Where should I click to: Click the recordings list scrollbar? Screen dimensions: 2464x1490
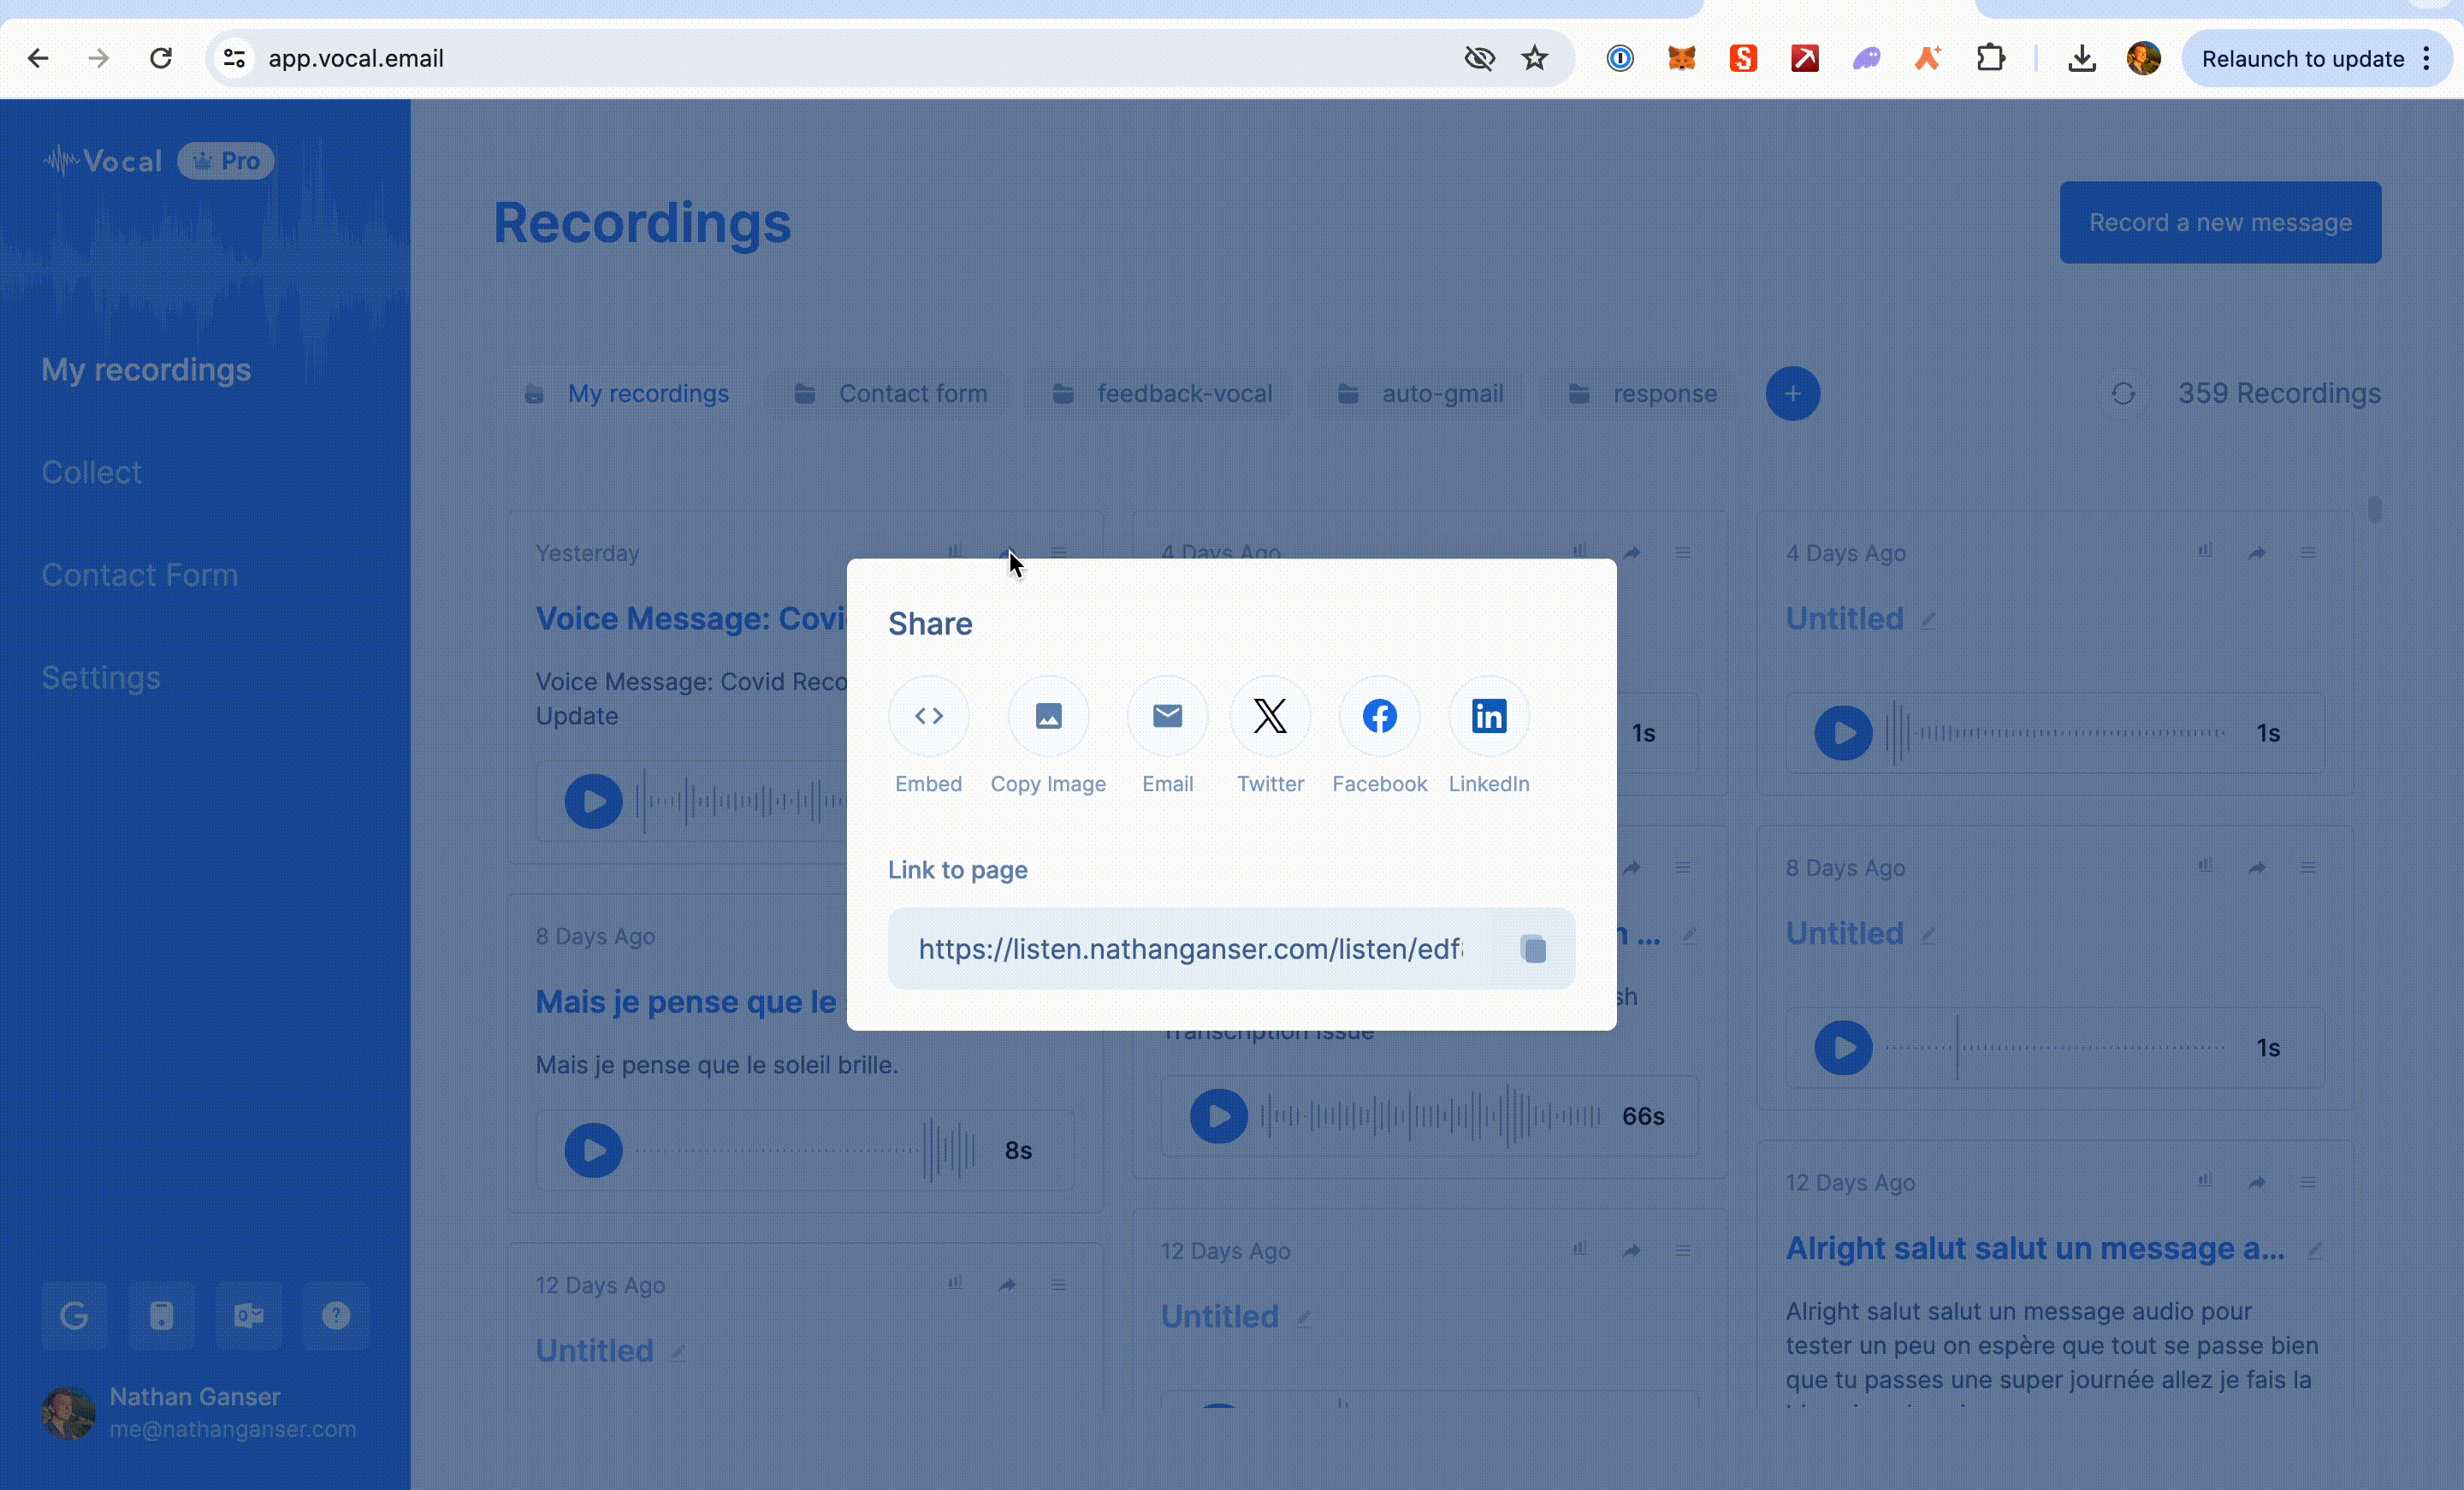(2375, 510)
